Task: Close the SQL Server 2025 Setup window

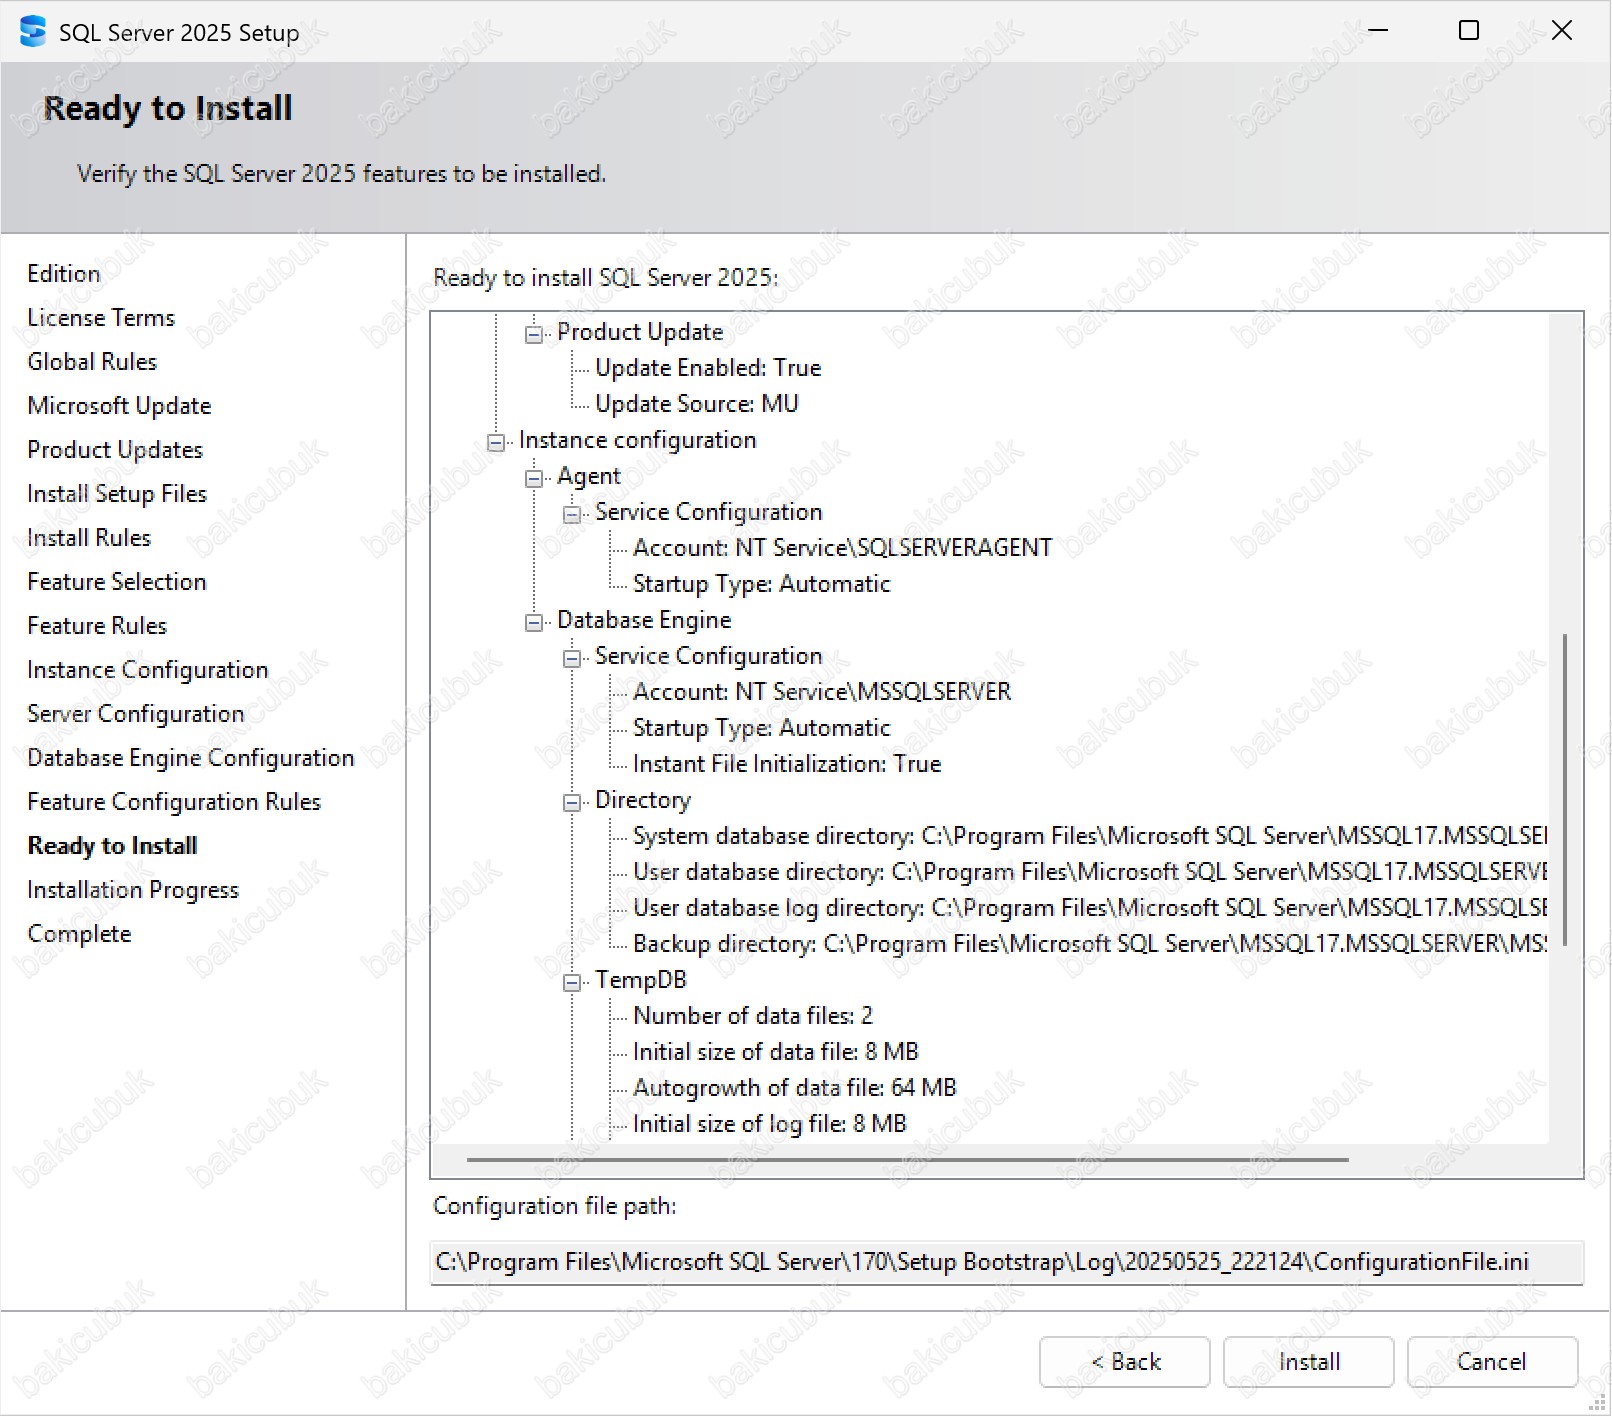Action: click(1562, 31)
